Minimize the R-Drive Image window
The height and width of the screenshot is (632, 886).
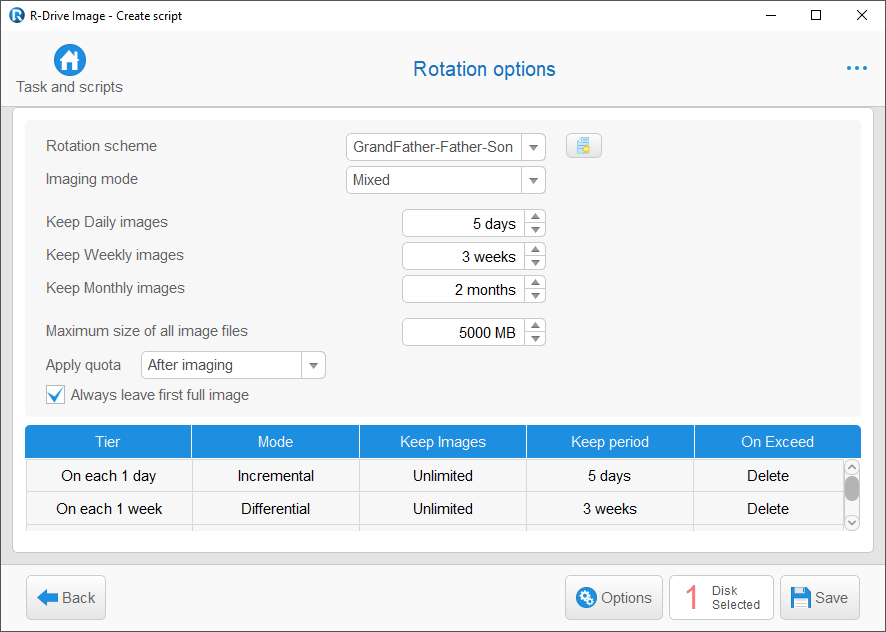(x=771, y=15)
